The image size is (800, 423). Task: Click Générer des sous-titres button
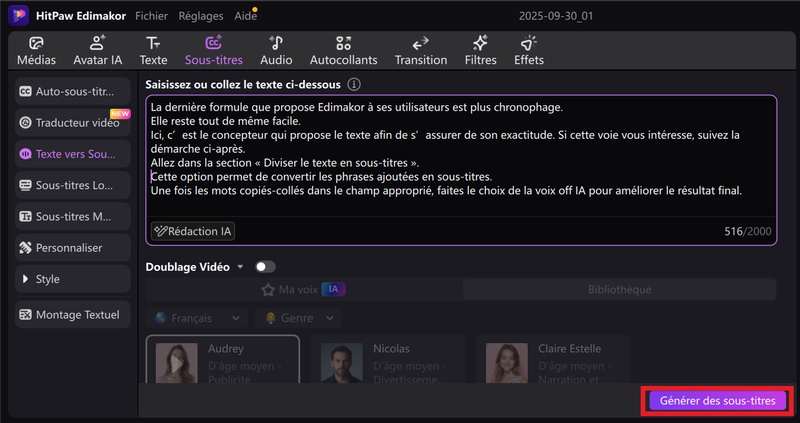coord(717,401)
